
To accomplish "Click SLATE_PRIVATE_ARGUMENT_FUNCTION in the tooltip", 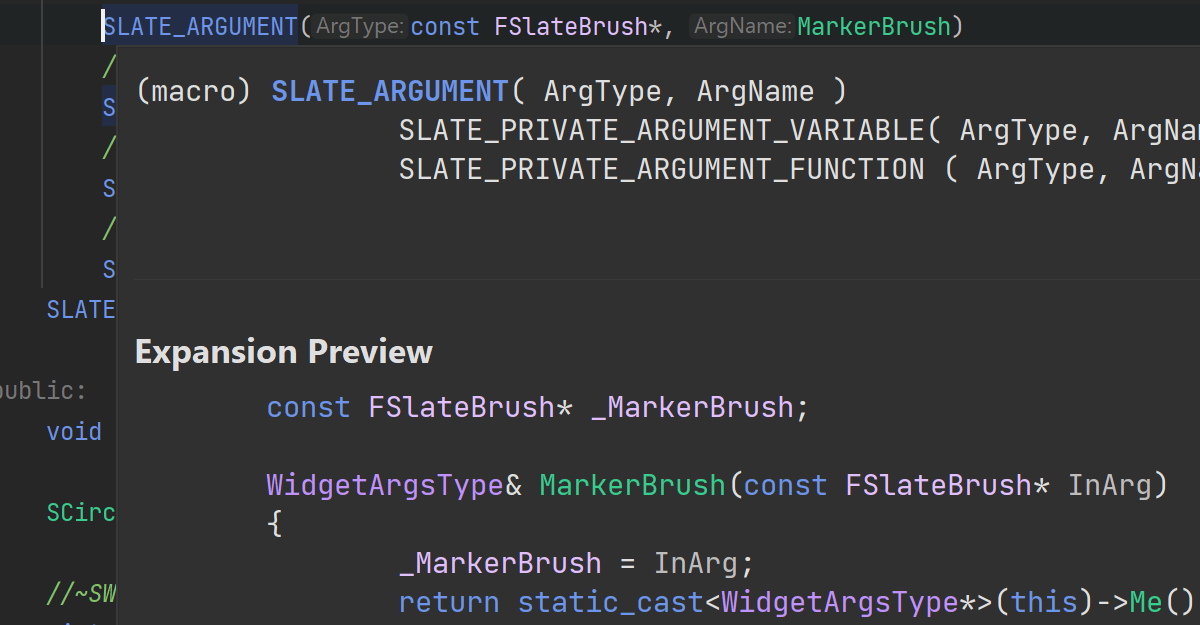I will coord(661,169).
